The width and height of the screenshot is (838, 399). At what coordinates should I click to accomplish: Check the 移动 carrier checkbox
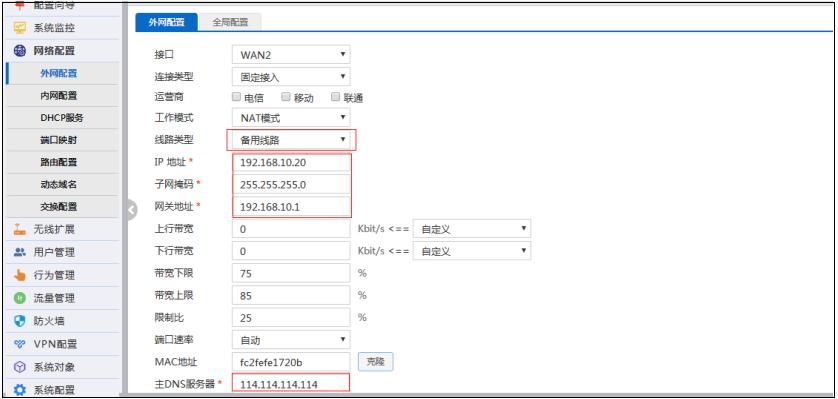click(x=285, y=97)
